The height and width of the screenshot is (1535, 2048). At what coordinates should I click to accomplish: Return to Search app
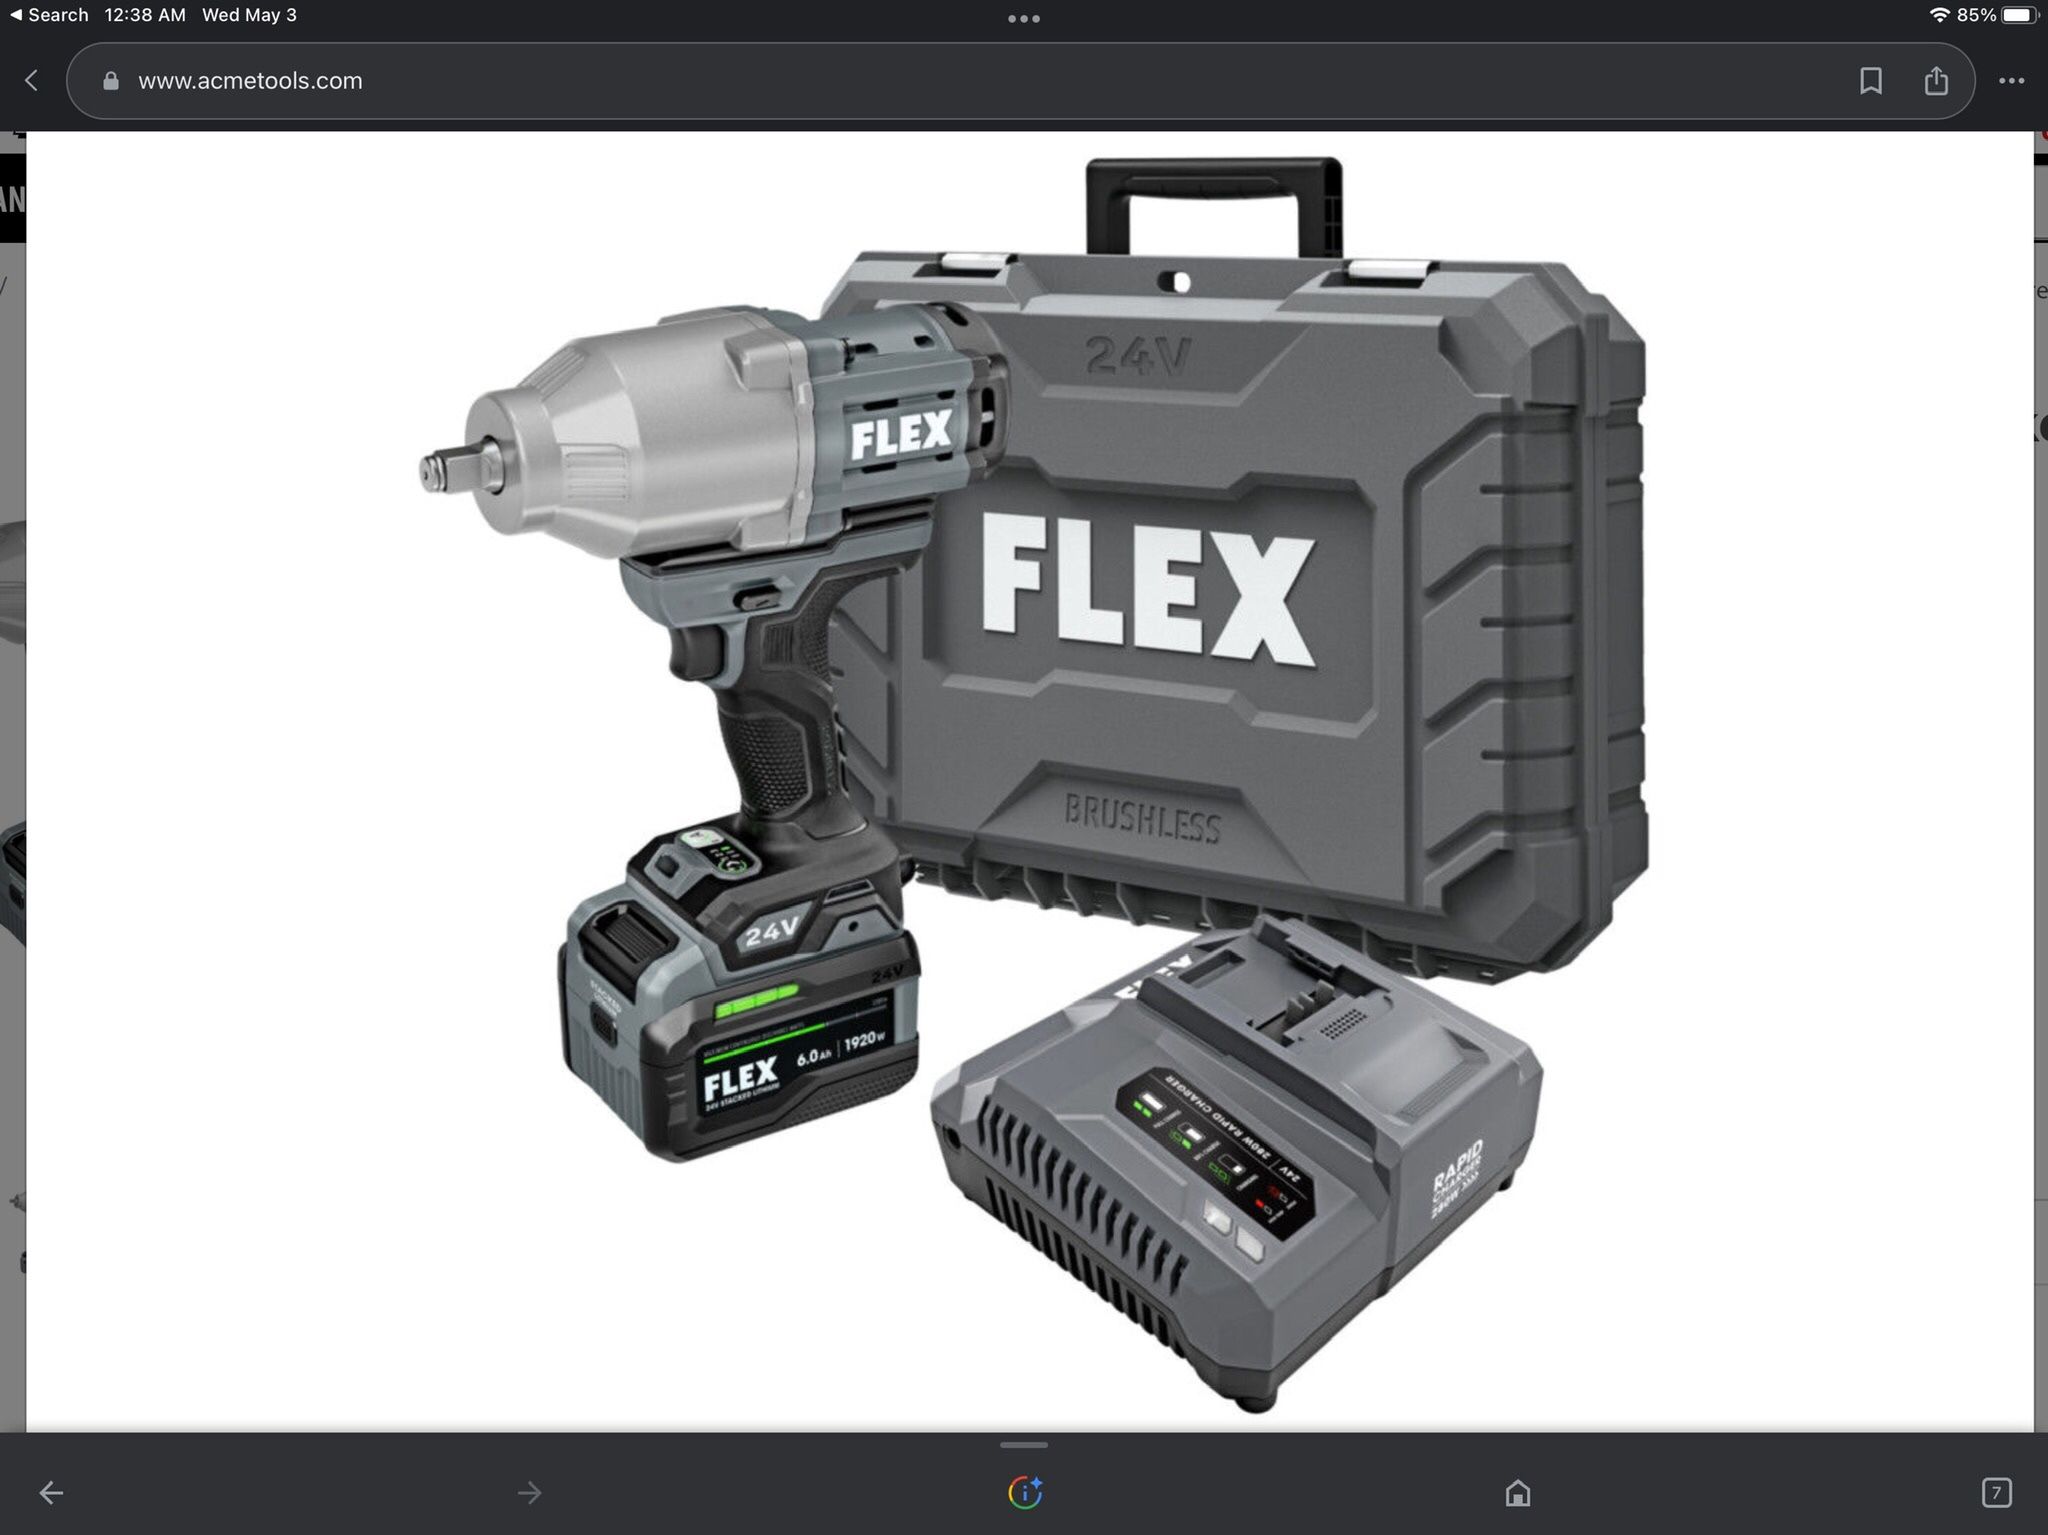(x=49, y=15)
